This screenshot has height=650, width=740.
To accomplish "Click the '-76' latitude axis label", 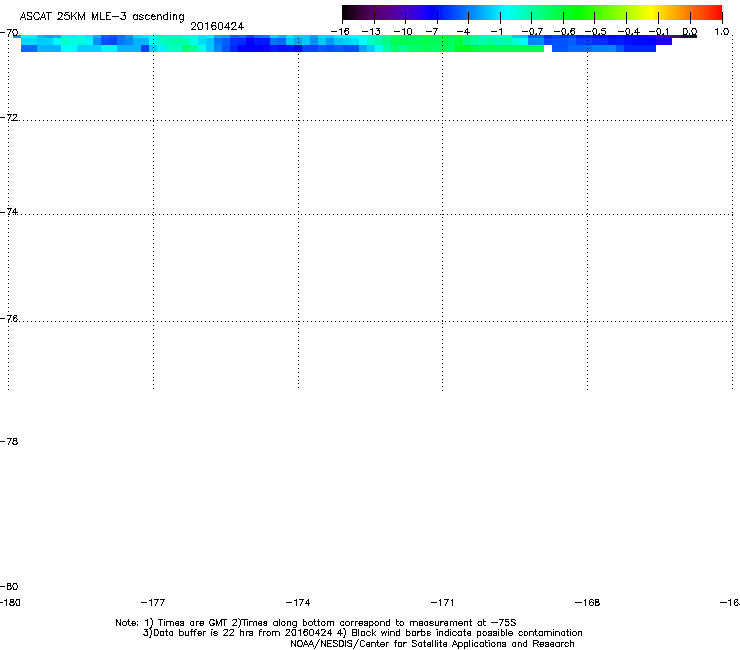I will point(9,319).
